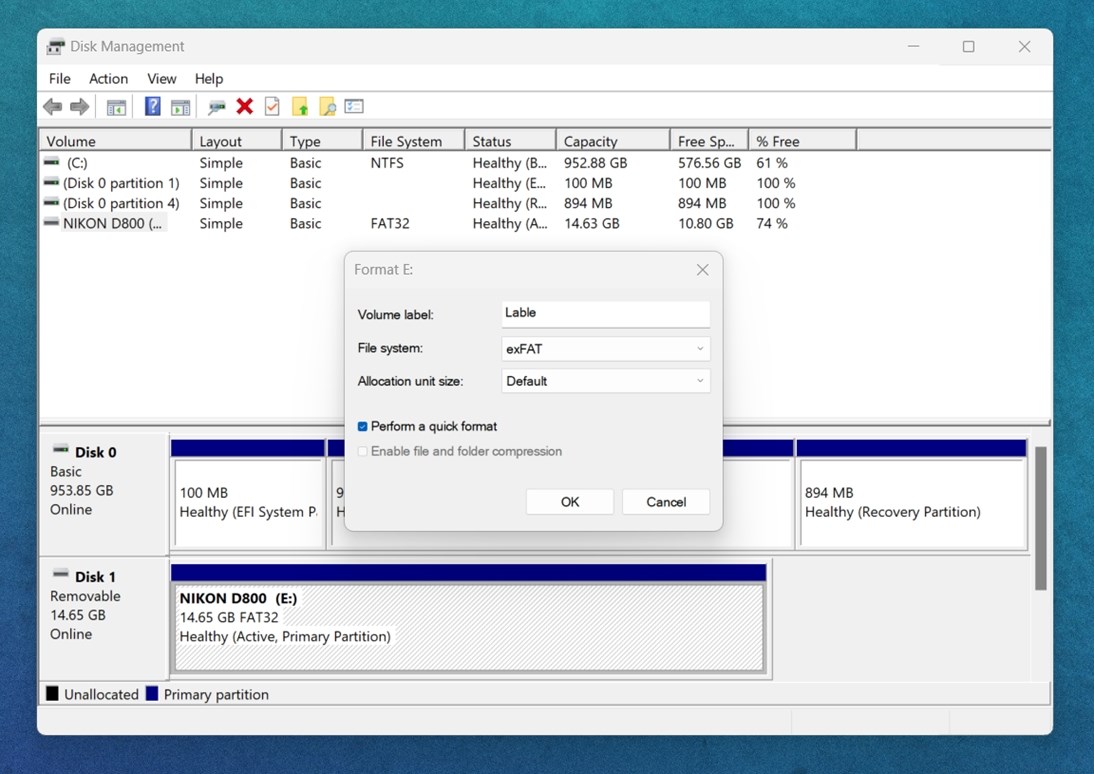
Task: Toggle the Show/Hide Action Pane toolbar icon
Action: 182,106
